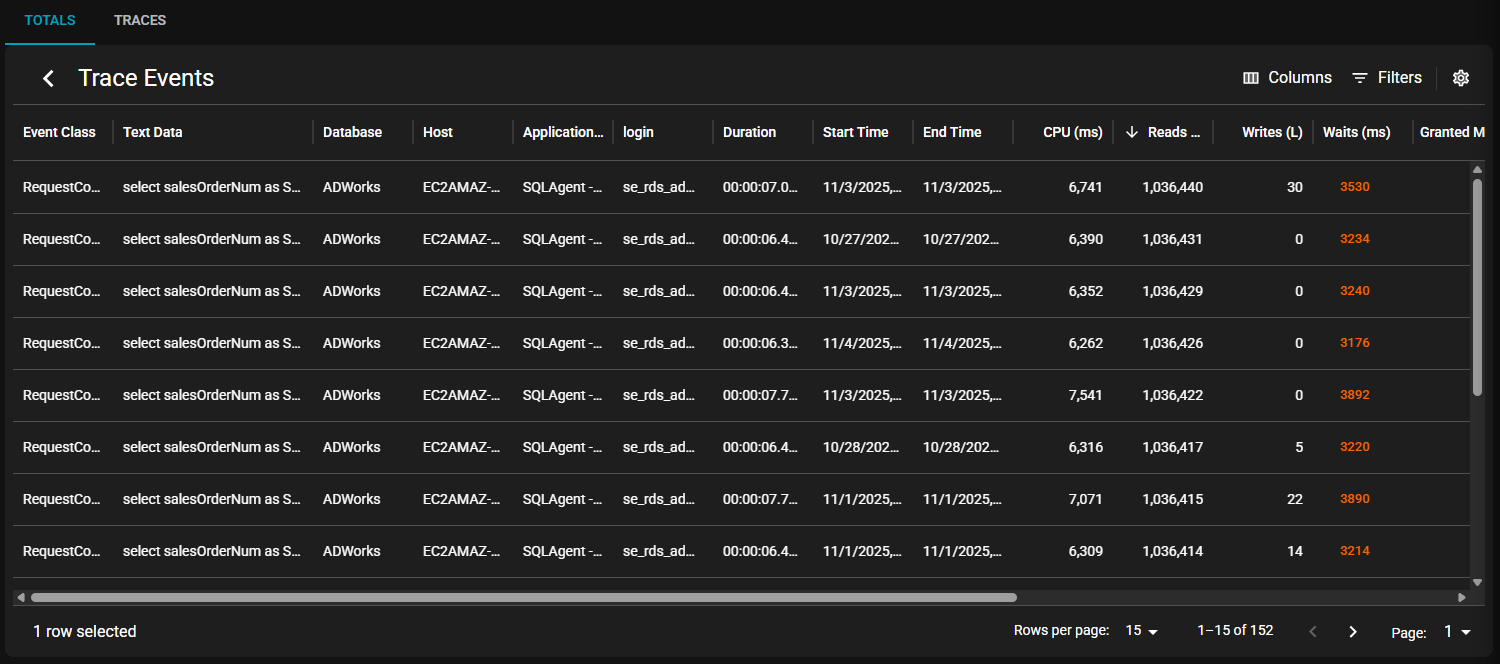
Task: Open the Filters panel
Action: pos(1386,78)
